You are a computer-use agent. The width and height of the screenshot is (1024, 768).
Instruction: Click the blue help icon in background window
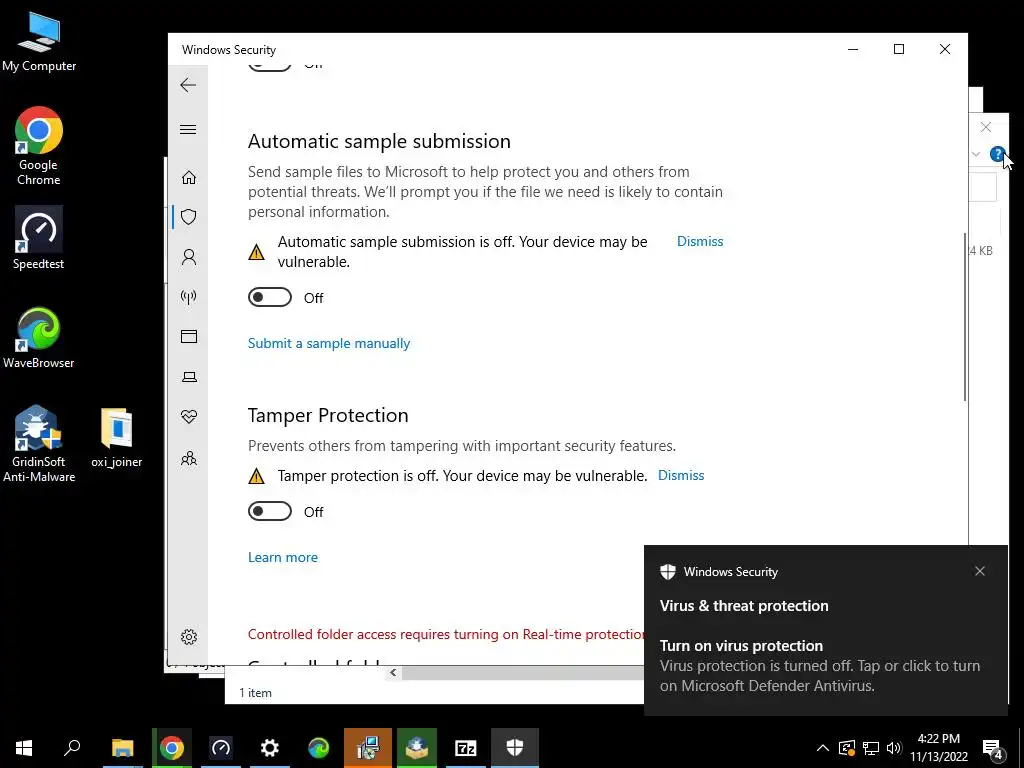pyautogui.click(x=997, y=154)
